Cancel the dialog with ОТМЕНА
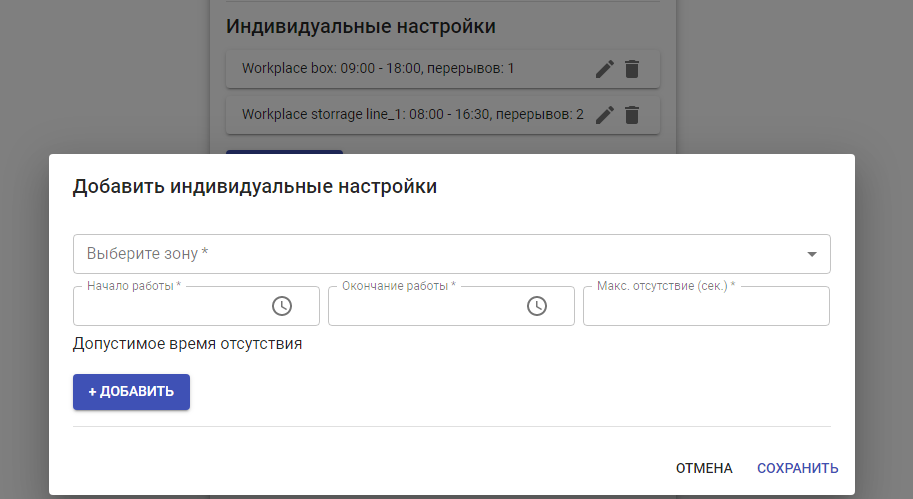This screenshot has height=499, width=913. click(x=704, y=468)
